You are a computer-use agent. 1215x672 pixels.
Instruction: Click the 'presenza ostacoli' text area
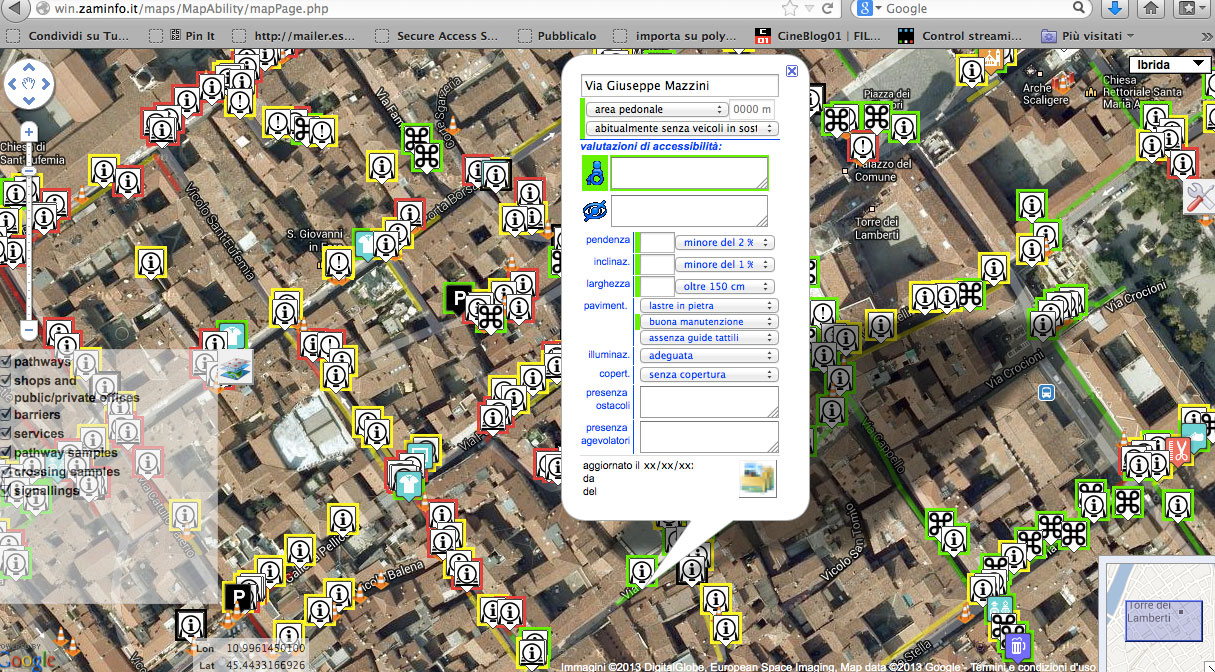(x=709, y=402)
